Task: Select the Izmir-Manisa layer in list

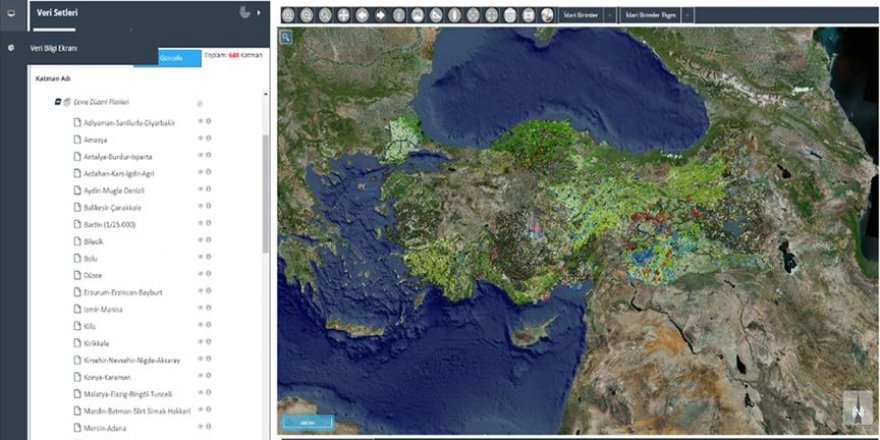Action: click(x=102, y=309)
